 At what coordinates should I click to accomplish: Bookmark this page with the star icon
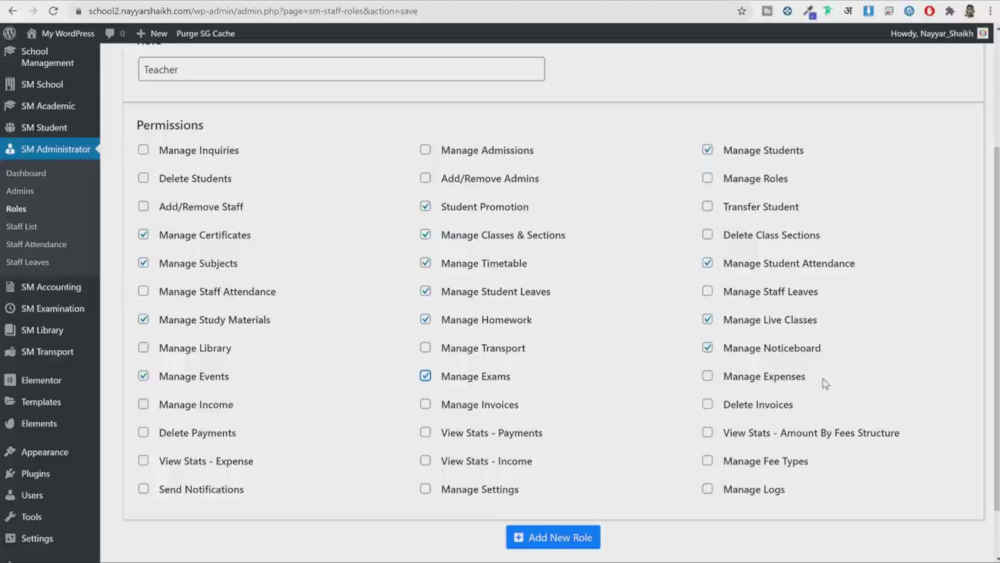[x=741, y=11]
